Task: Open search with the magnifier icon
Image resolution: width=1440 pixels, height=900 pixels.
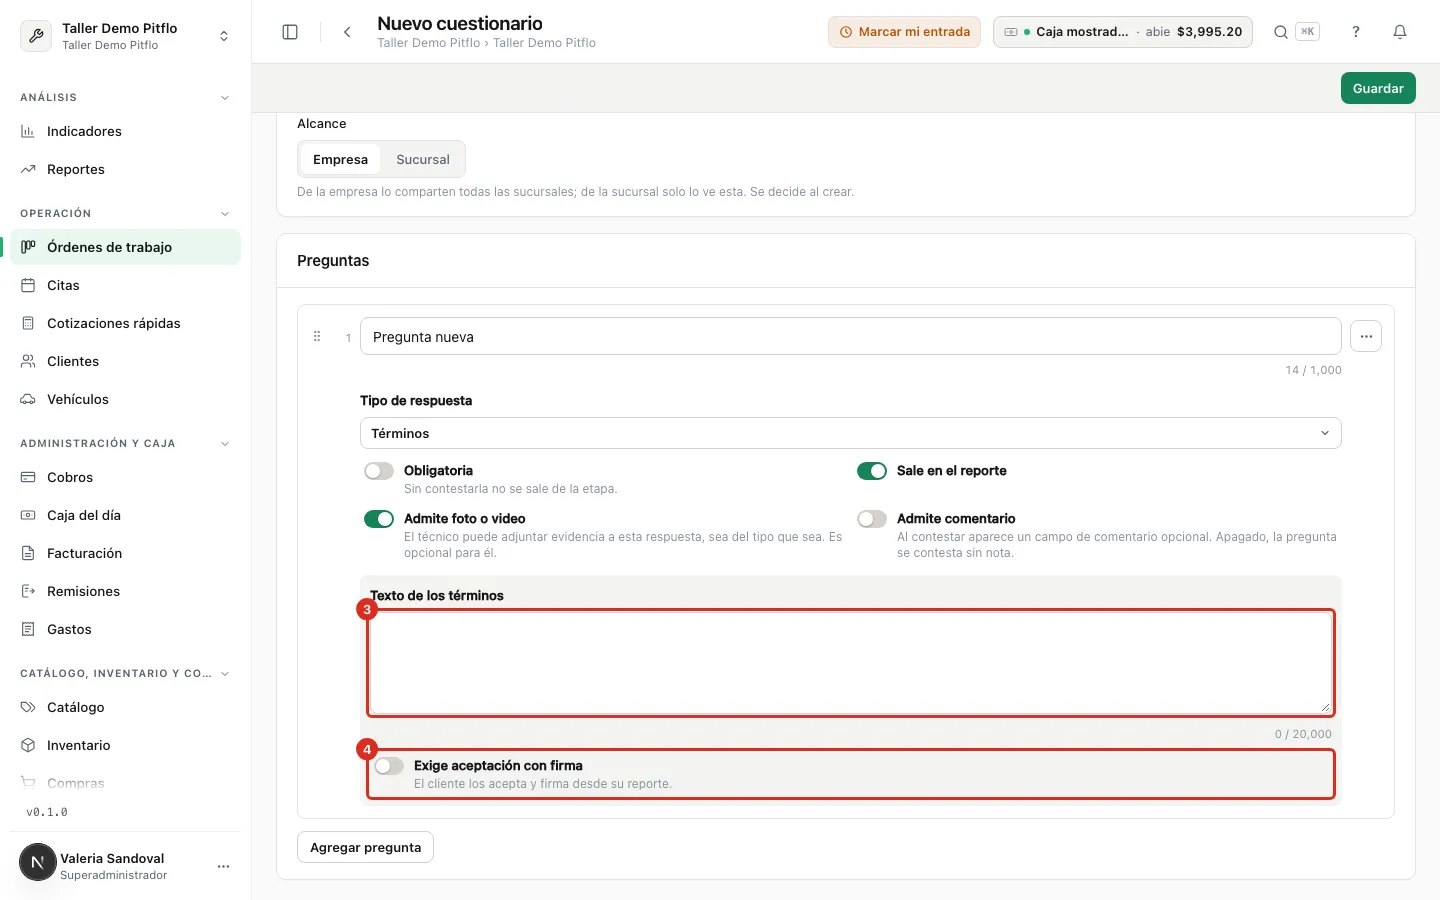Action: click(1280, 32)
